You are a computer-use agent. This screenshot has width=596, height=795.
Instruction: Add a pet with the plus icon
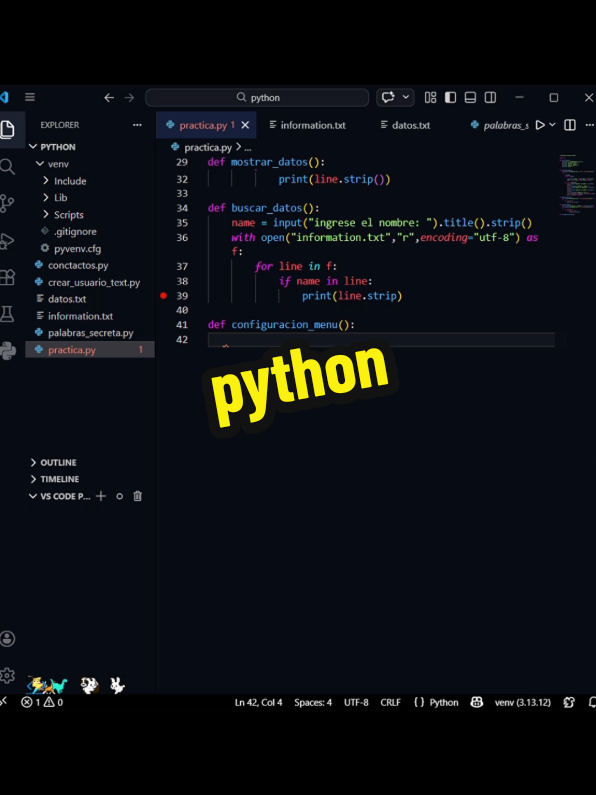[101, 496]
